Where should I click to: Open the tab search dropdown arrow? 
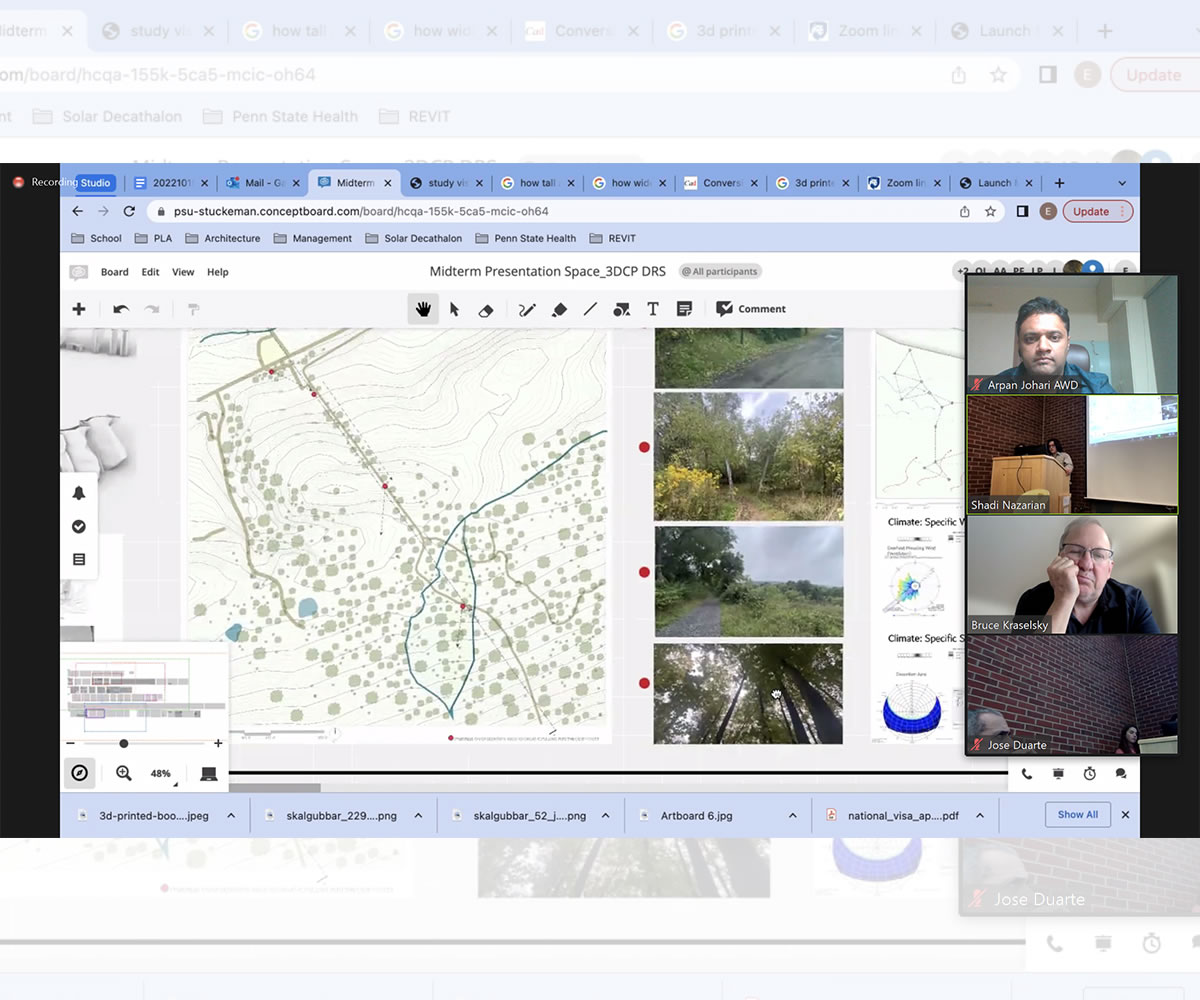1122,183
